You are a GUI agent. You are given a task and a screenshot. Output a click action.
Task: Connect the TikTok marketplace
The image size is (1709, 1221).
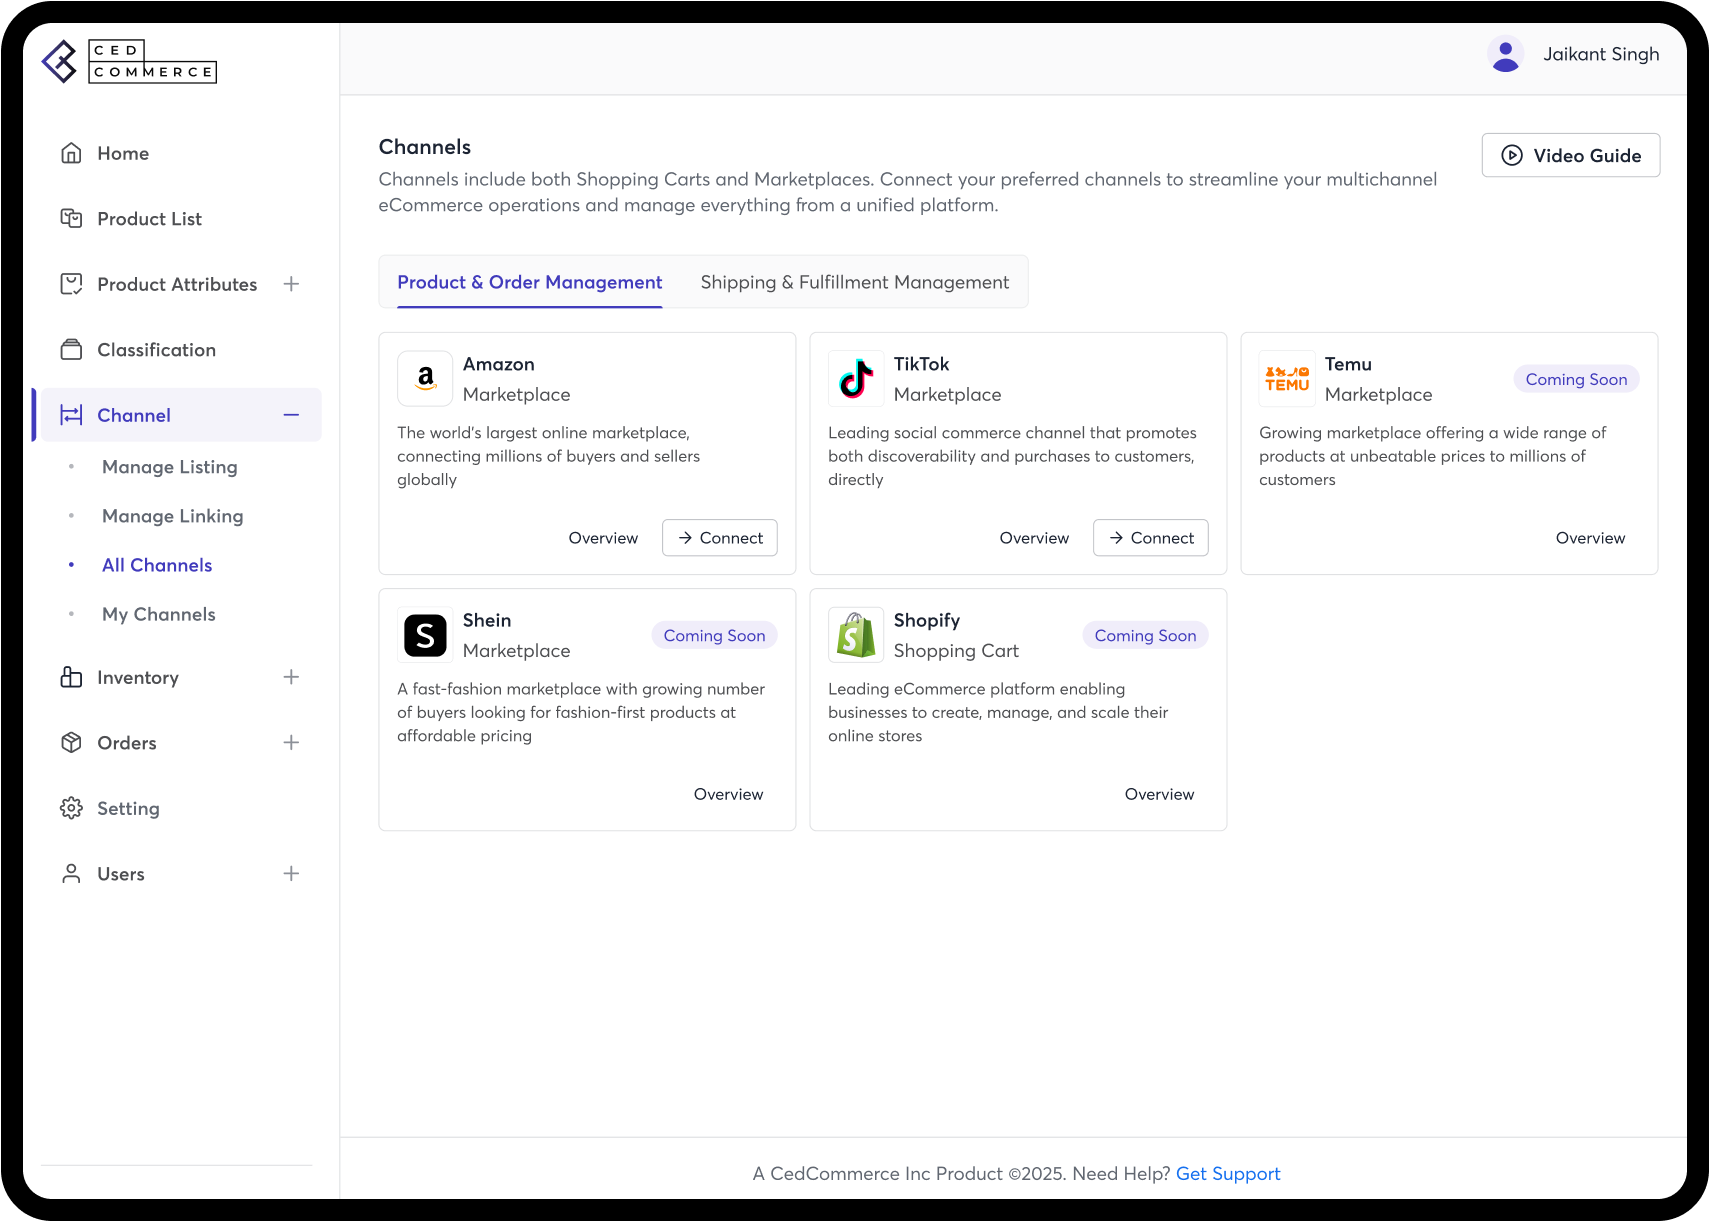[1151, 538]
